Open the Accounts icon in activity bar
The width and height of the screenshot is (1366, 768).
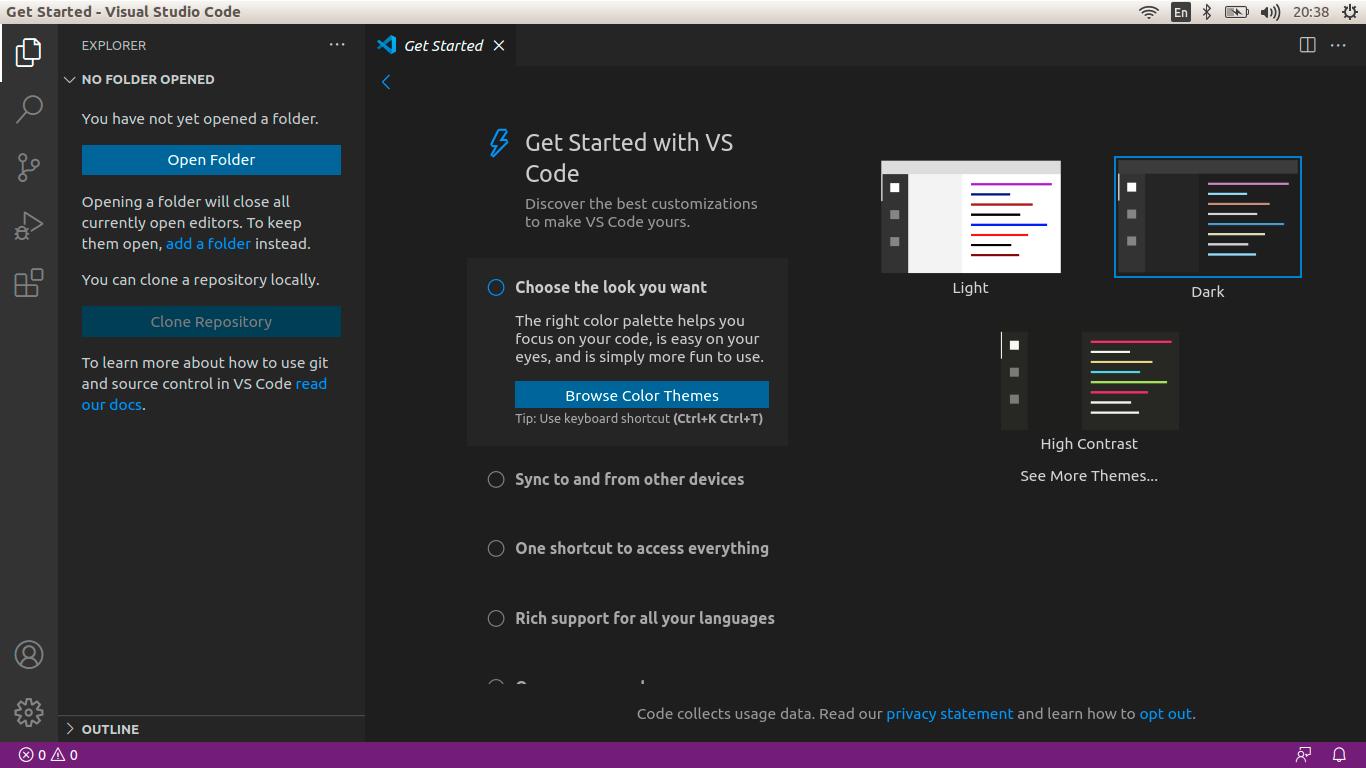click(x=29, y=655)
